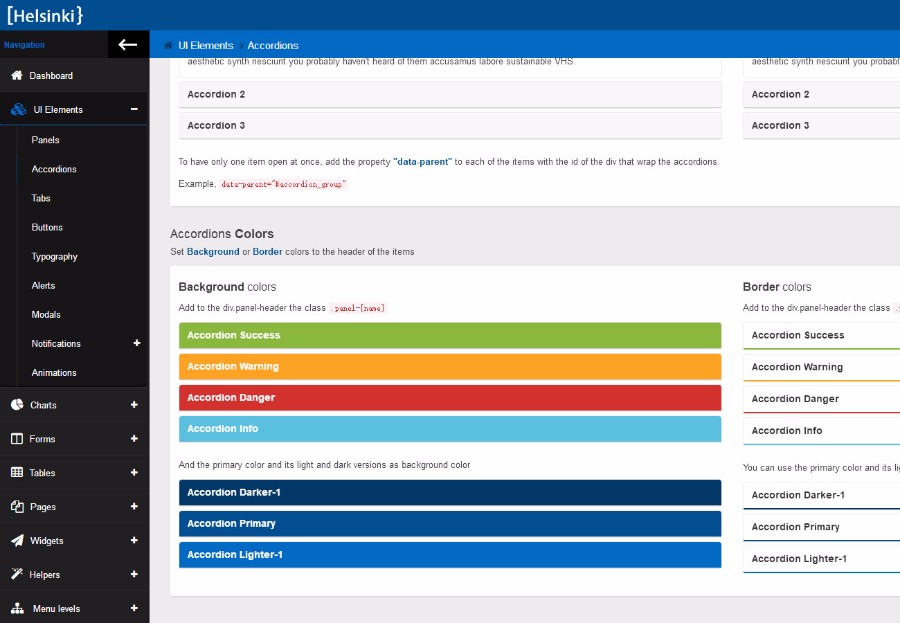Click the UI Elements cubes icon
900x623 pixels.
[18, 110]
